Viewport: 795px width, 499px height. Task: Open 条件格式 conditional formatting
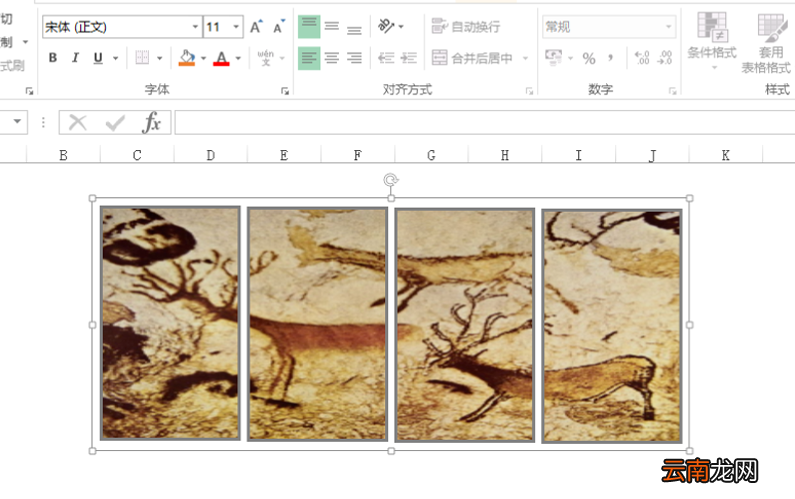pos(712,42)
